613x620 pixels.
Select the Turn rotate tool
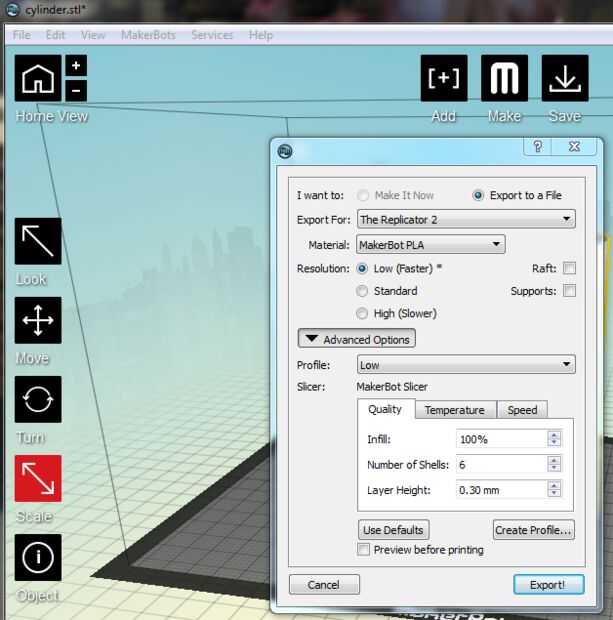point(38,399)
